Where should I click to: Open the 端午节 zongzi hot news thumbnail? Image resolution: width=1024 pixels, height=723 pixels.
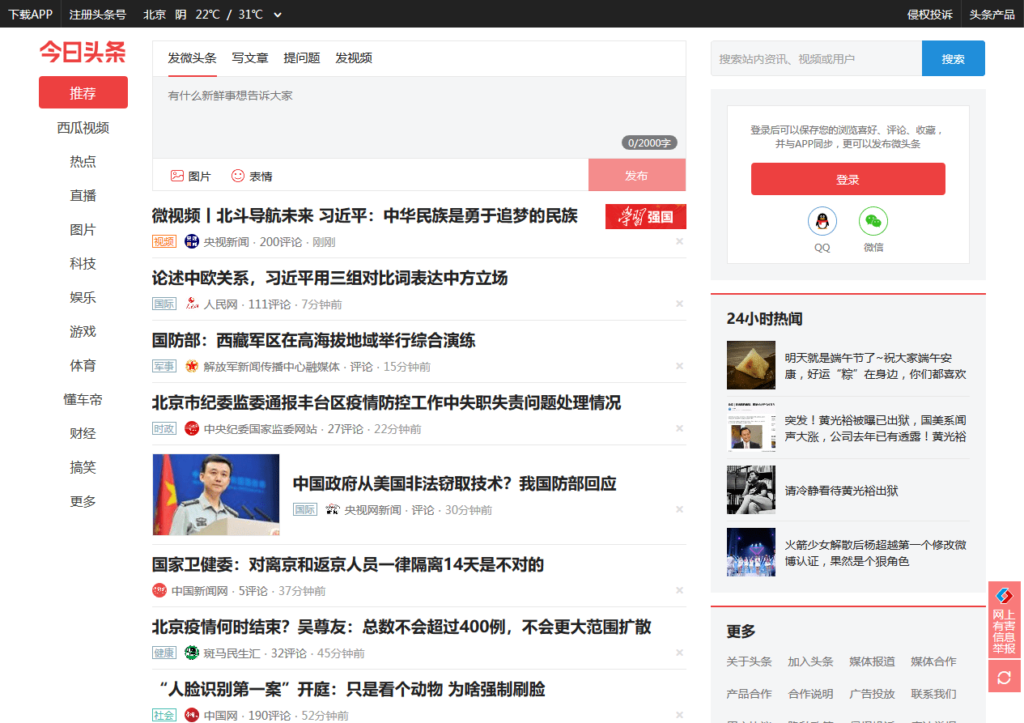(751, 365)
